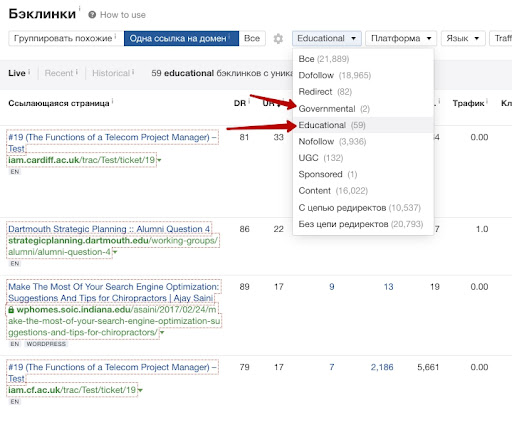The image size is (512, 435).
Task: Switch to the Historical tab
Action: pyautogui.click(x=111, y=73)
